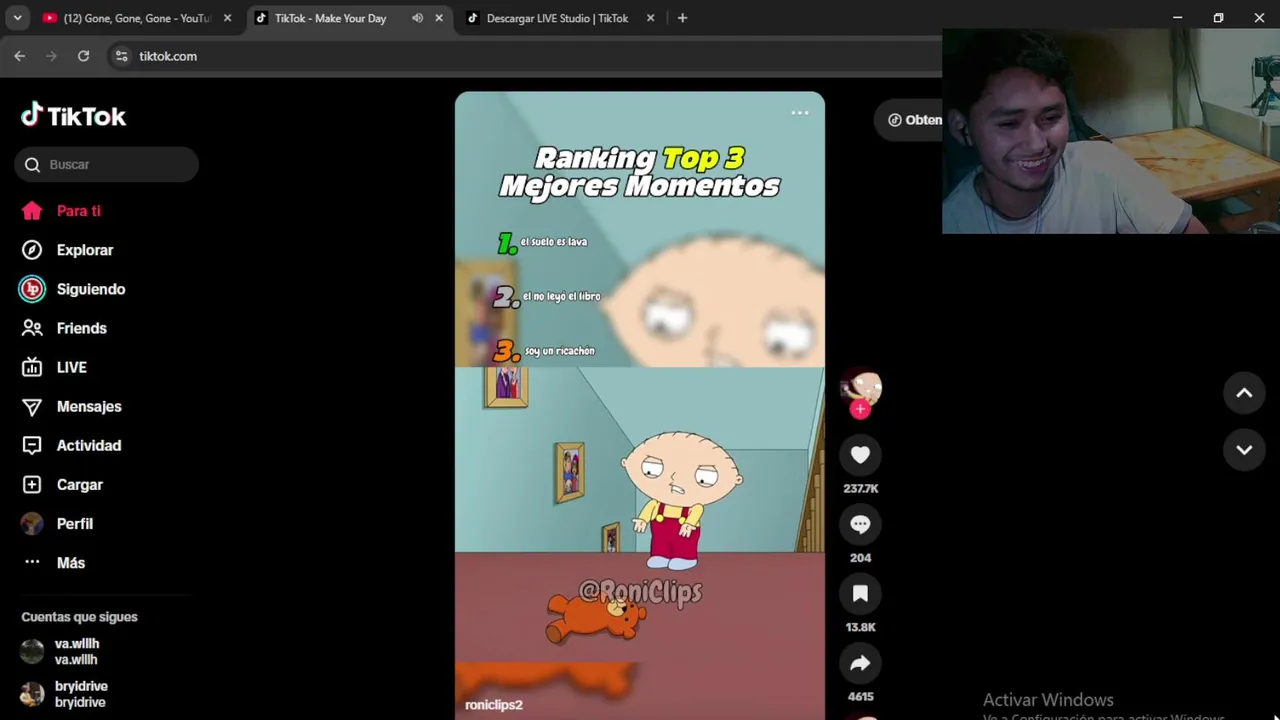Screen dimensions: 1280x720
Task: Click the Mensajes paper plane icon
Action: (32, 406)
